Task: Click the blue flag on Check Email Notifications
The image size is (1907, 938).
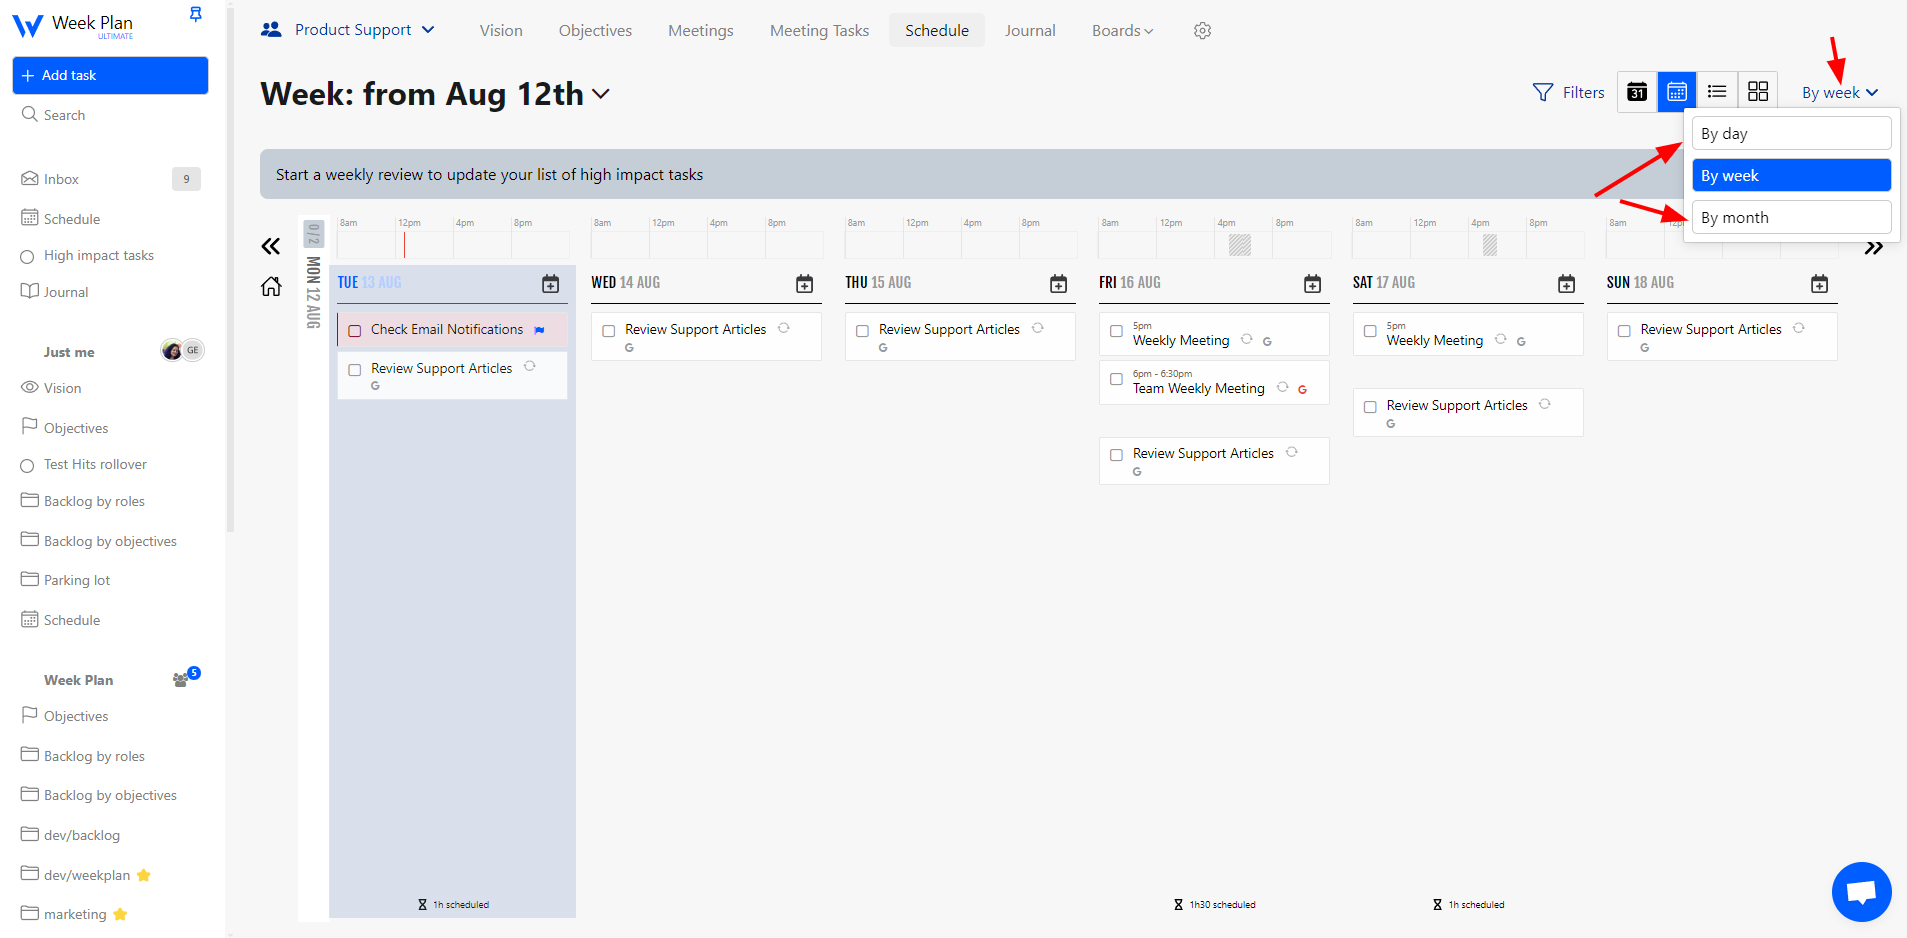Action: (540, 330)
